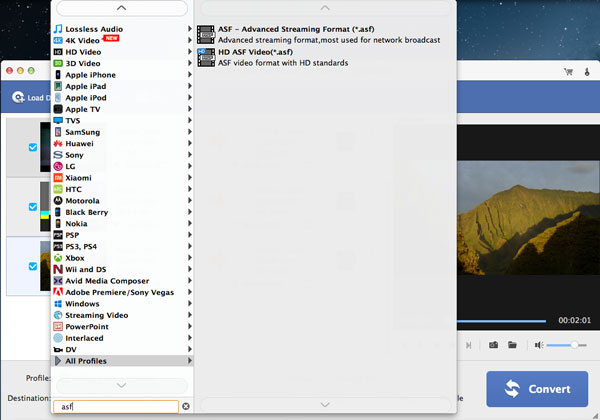
Task: Click the Apple iPad device icon
Action: [58, 86]
